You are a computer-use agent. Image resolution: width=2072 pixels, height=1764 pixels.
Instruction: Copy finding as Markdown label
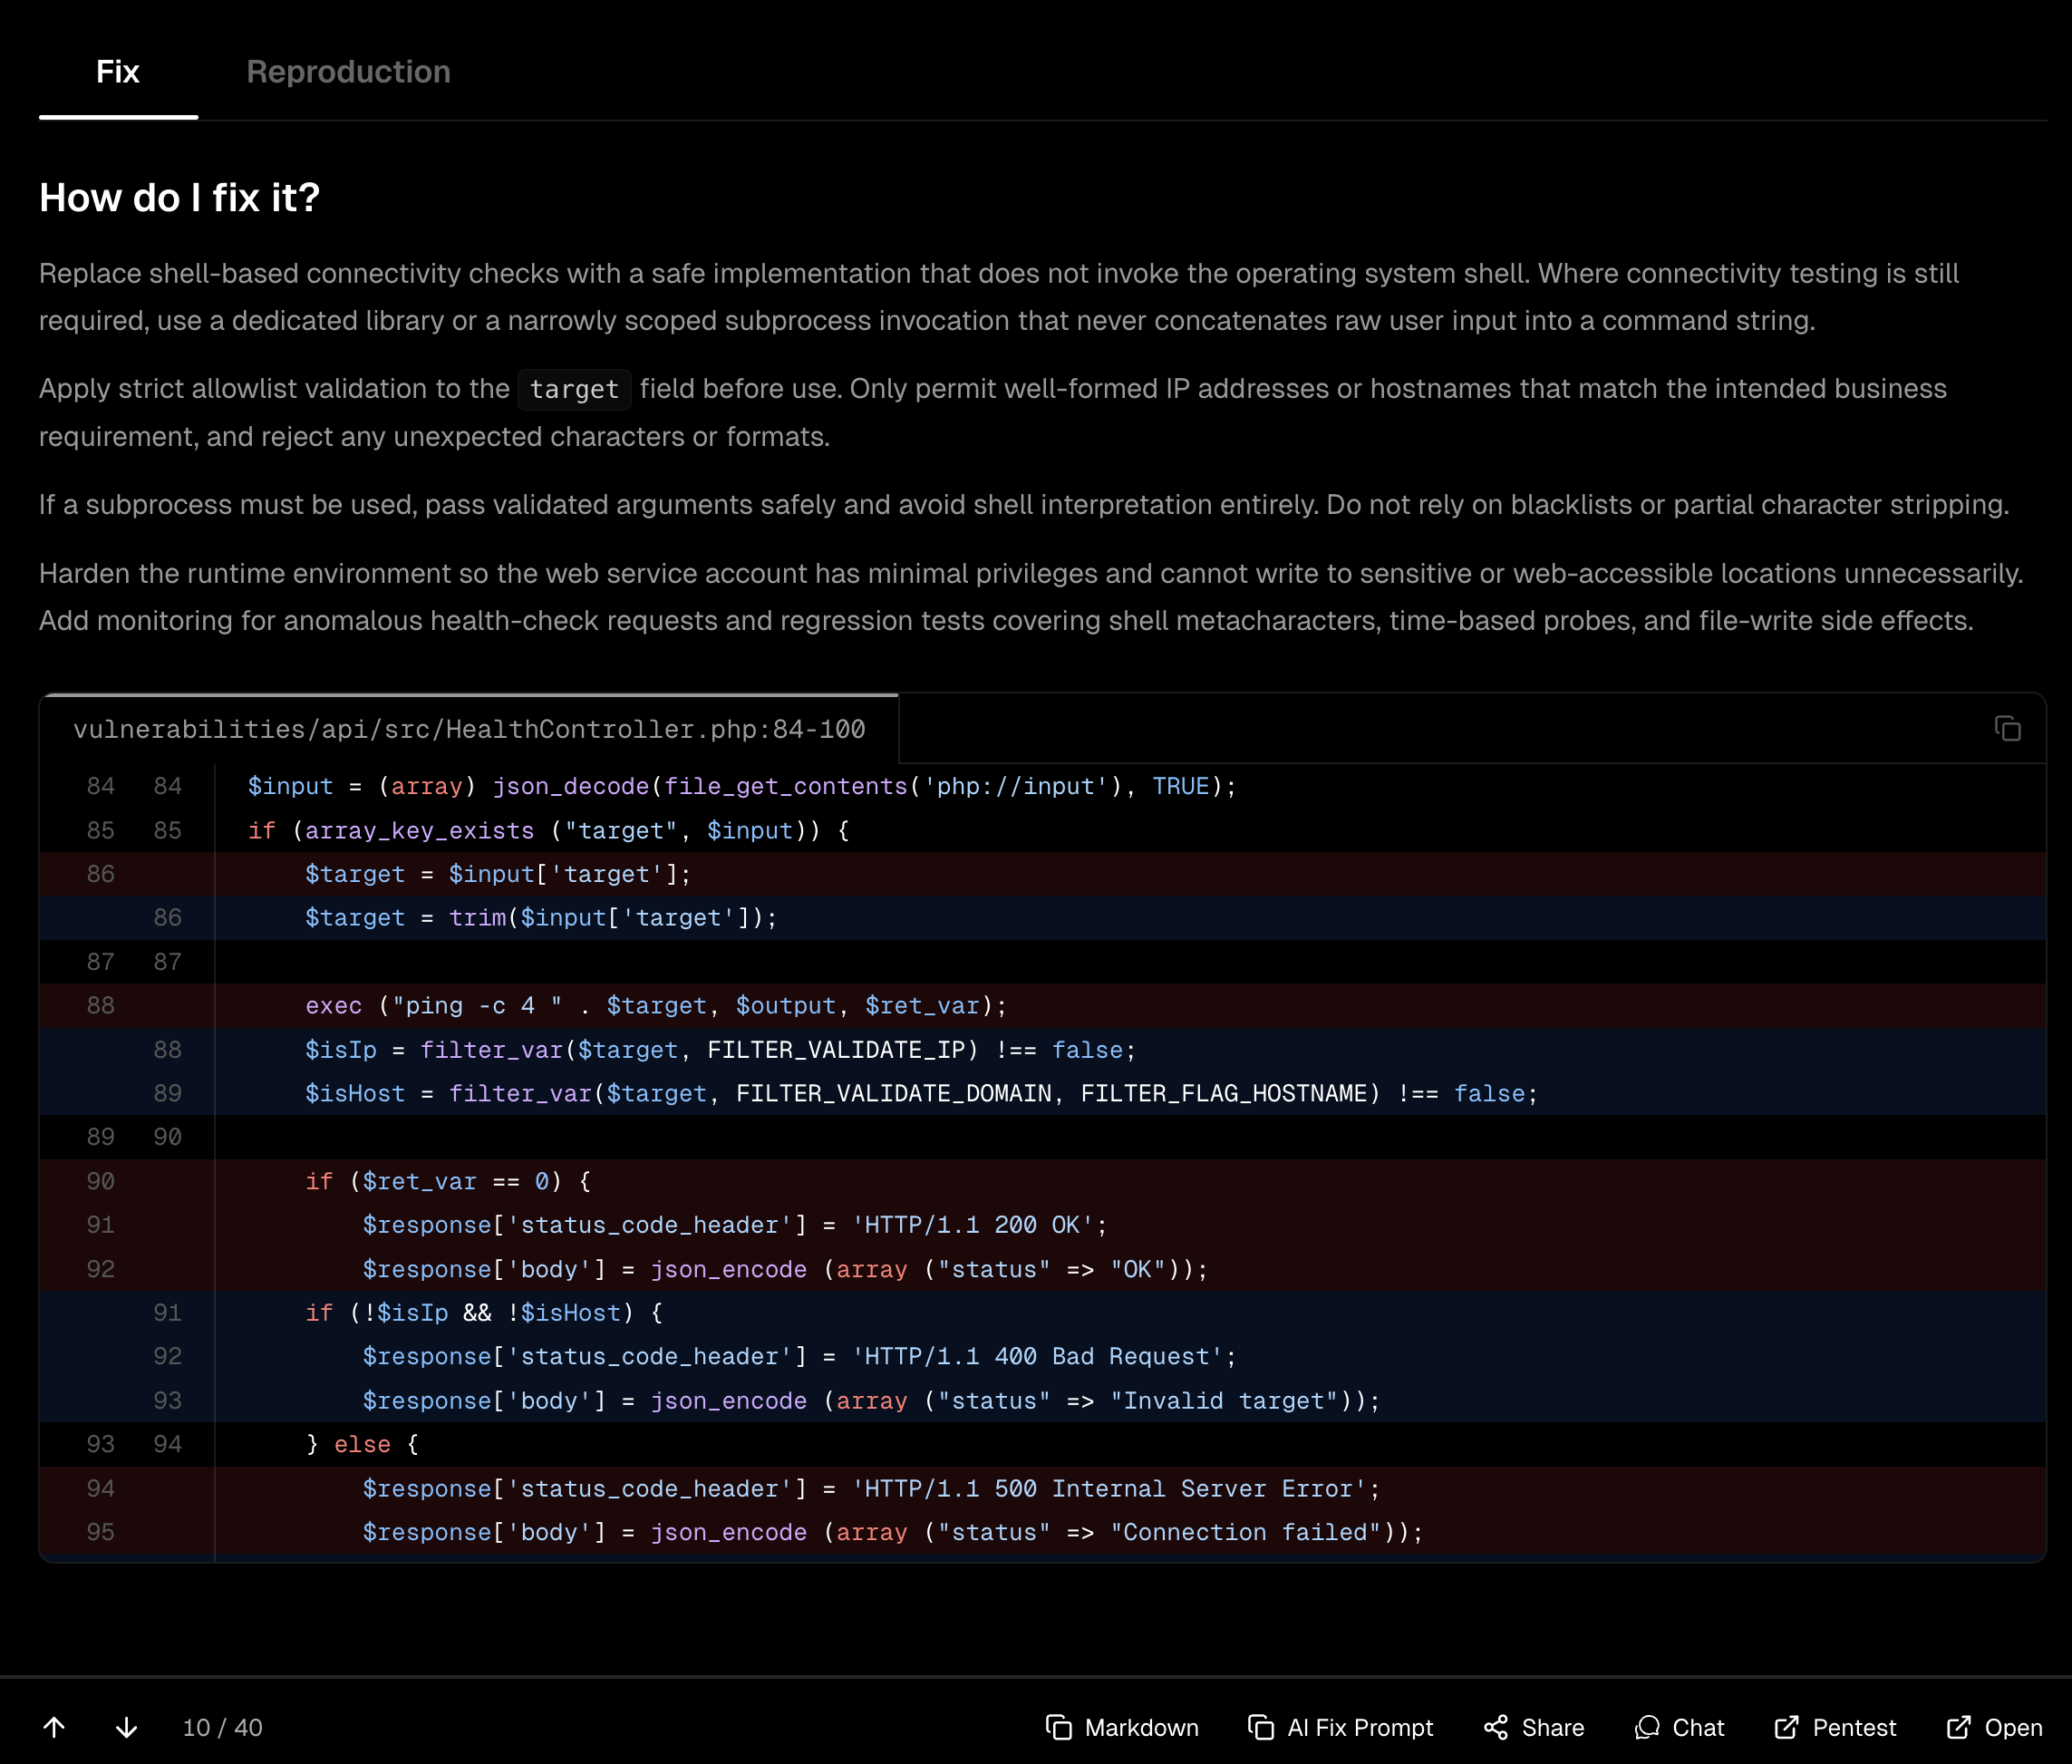1141,1728
